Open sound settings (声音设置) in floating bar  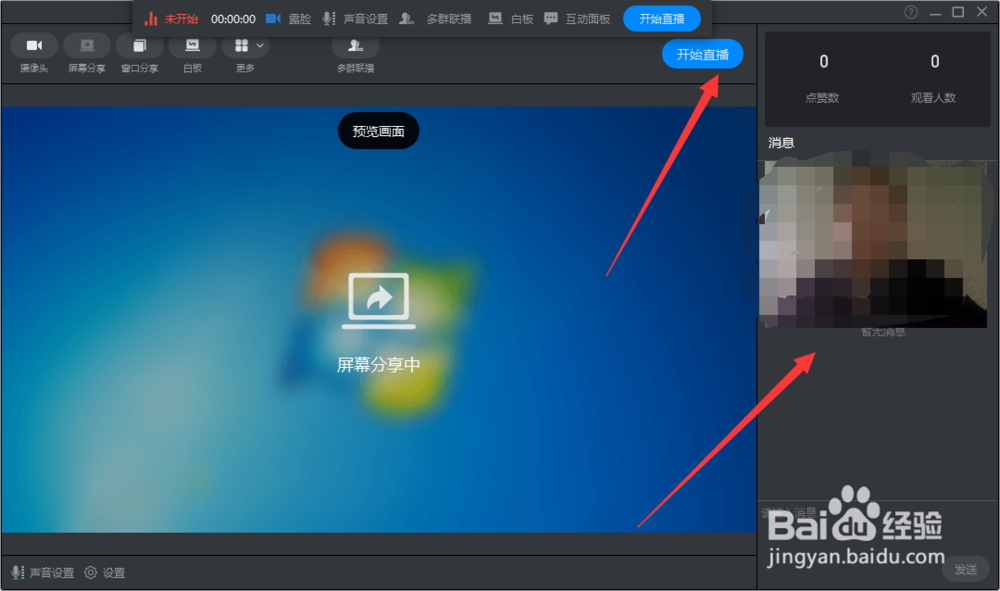point(355,19)
